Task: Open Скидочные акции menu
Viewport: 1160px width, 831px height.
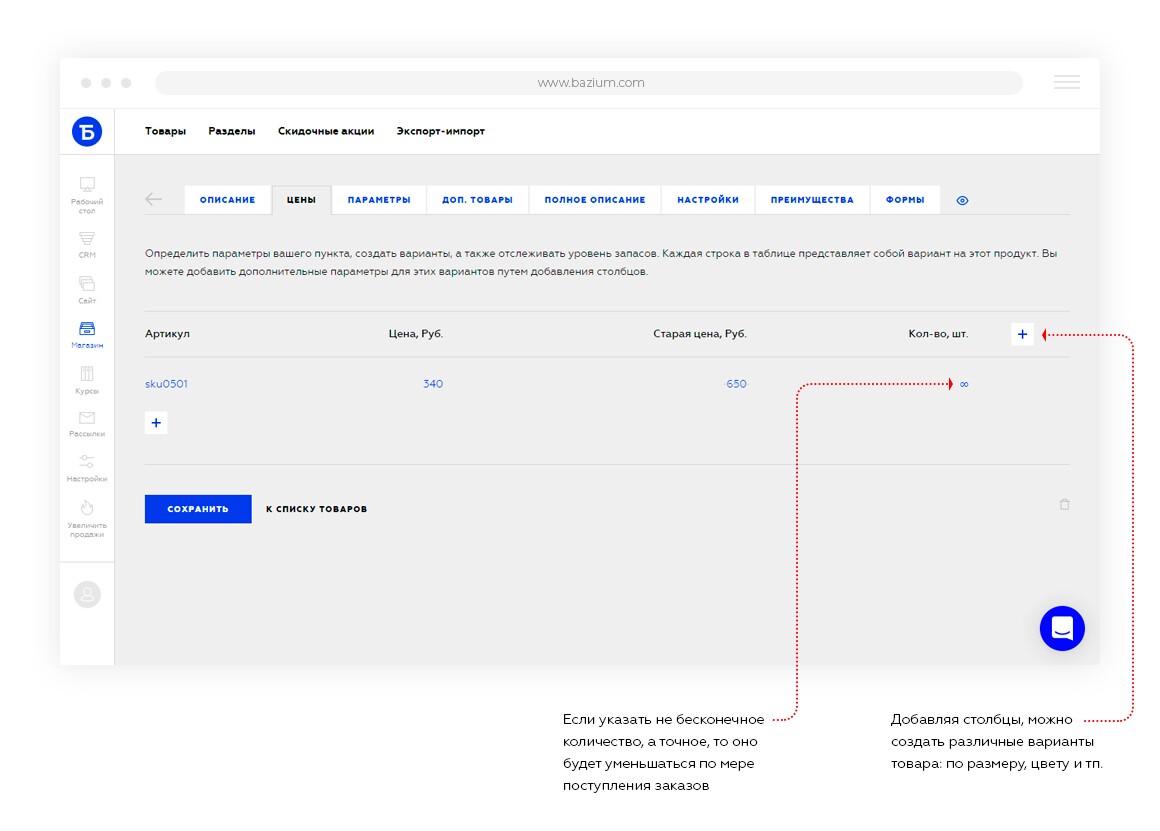Action: 326,131
